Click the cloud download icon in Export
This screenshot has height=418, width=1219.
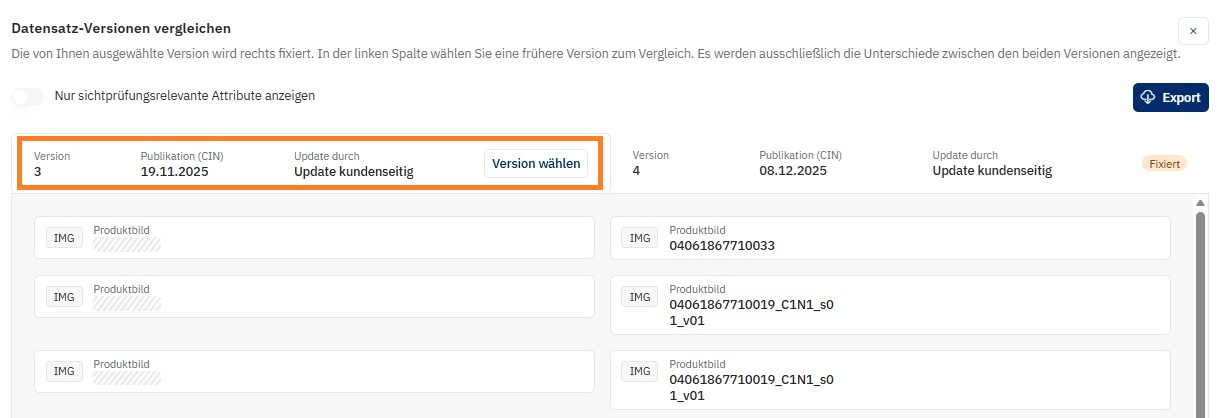tap(1148, 97)
